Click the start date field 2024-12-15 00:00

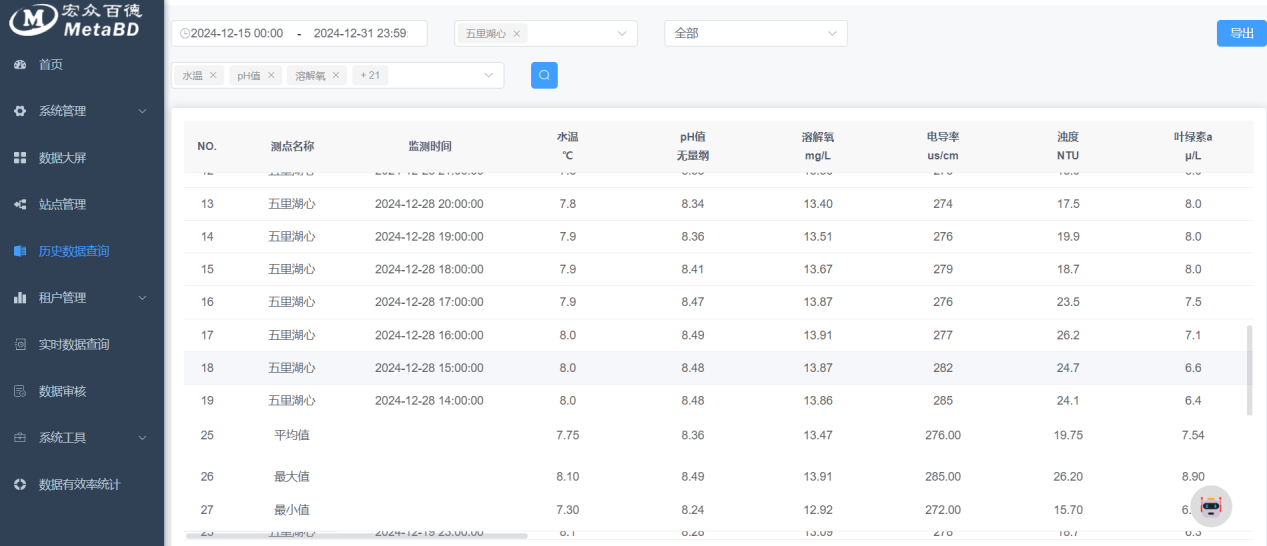(237, 33)
